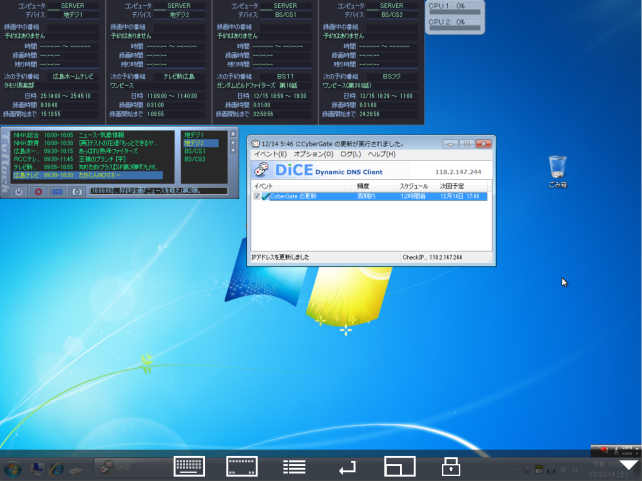Click the CheckIP status bar entry
Viewport: 642px width, 481px height.
point(432,257)
